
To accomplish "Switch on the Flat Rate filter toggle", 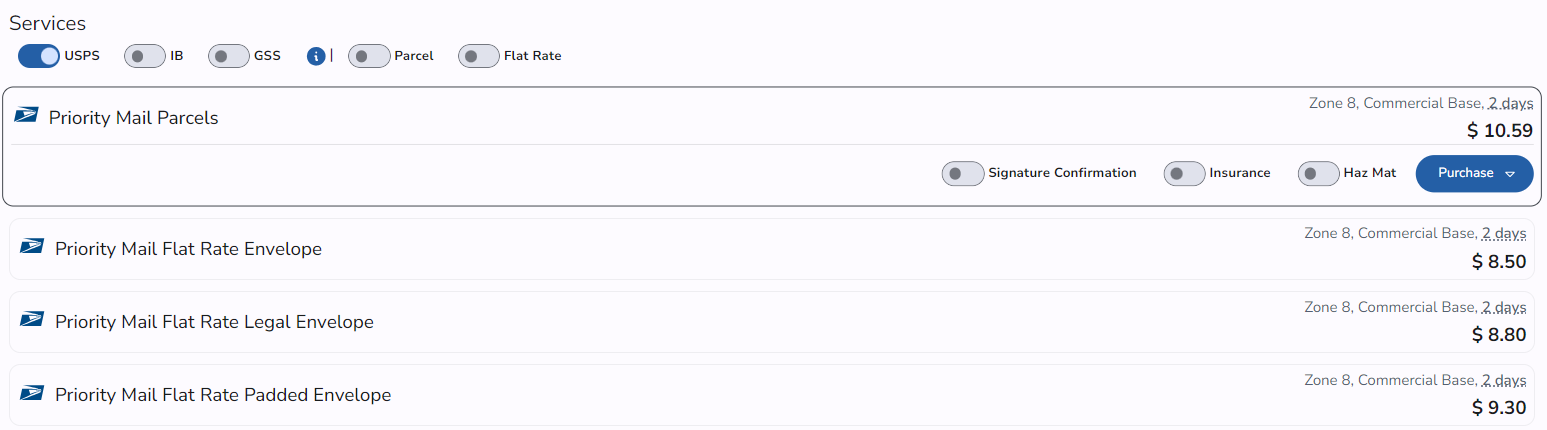I will pyautogui.click(x=478, y=56).
